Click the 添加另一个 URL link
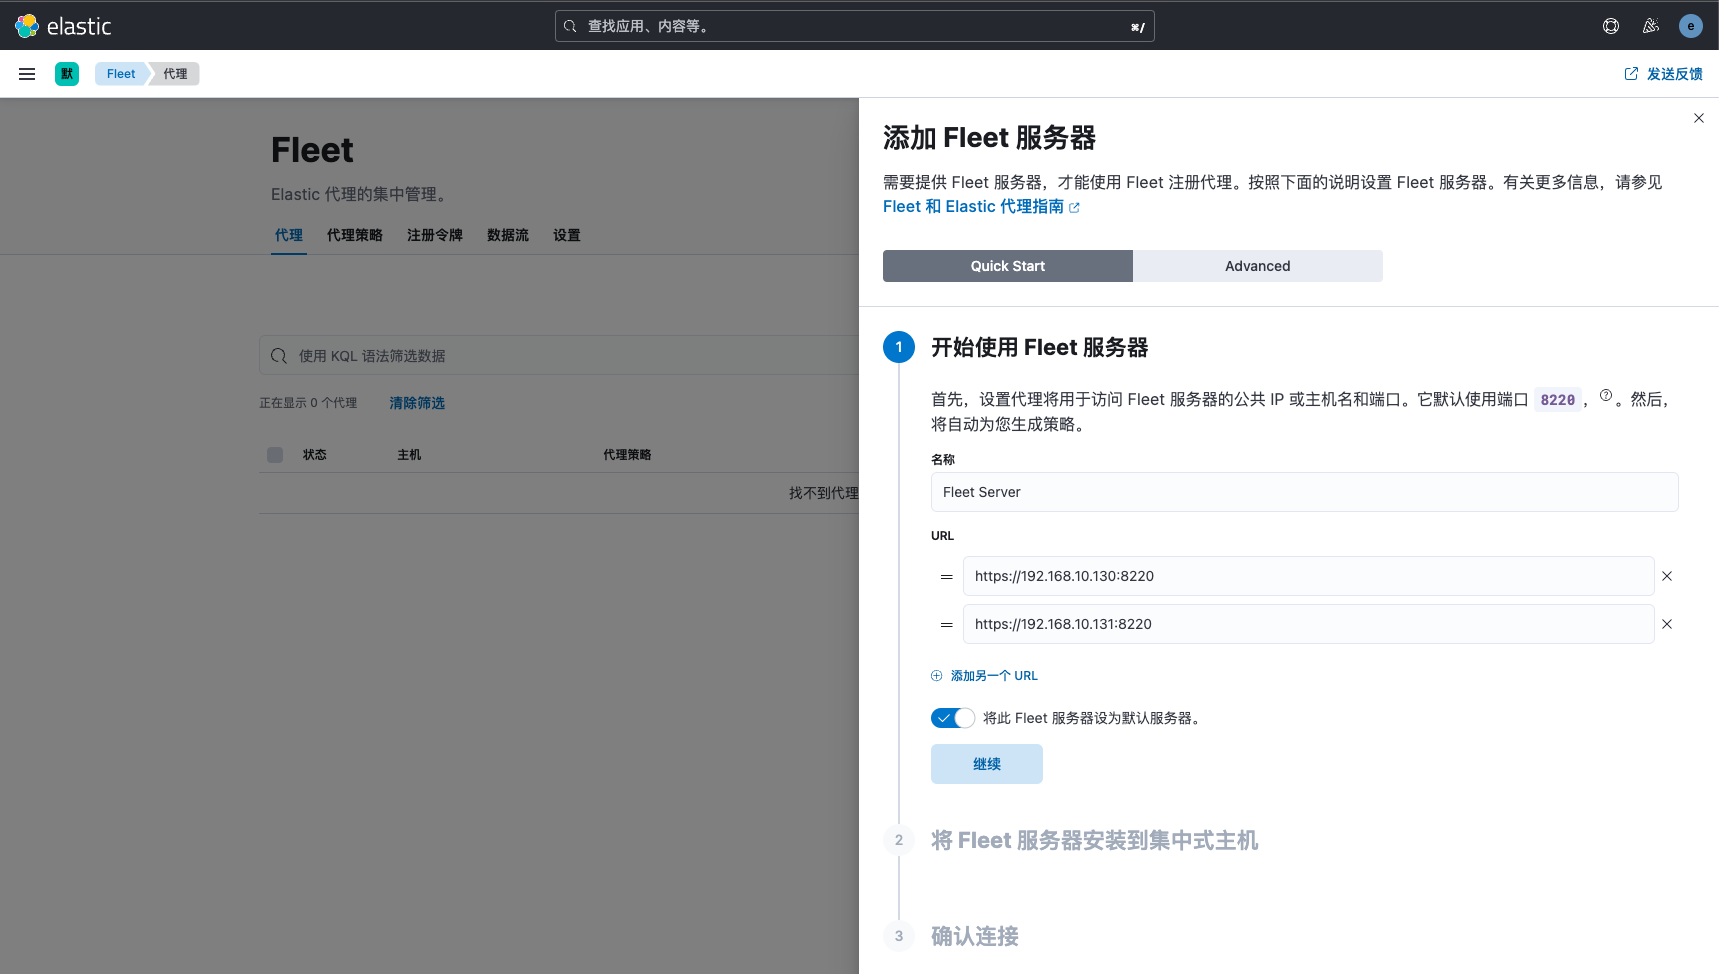 point(985,676)
